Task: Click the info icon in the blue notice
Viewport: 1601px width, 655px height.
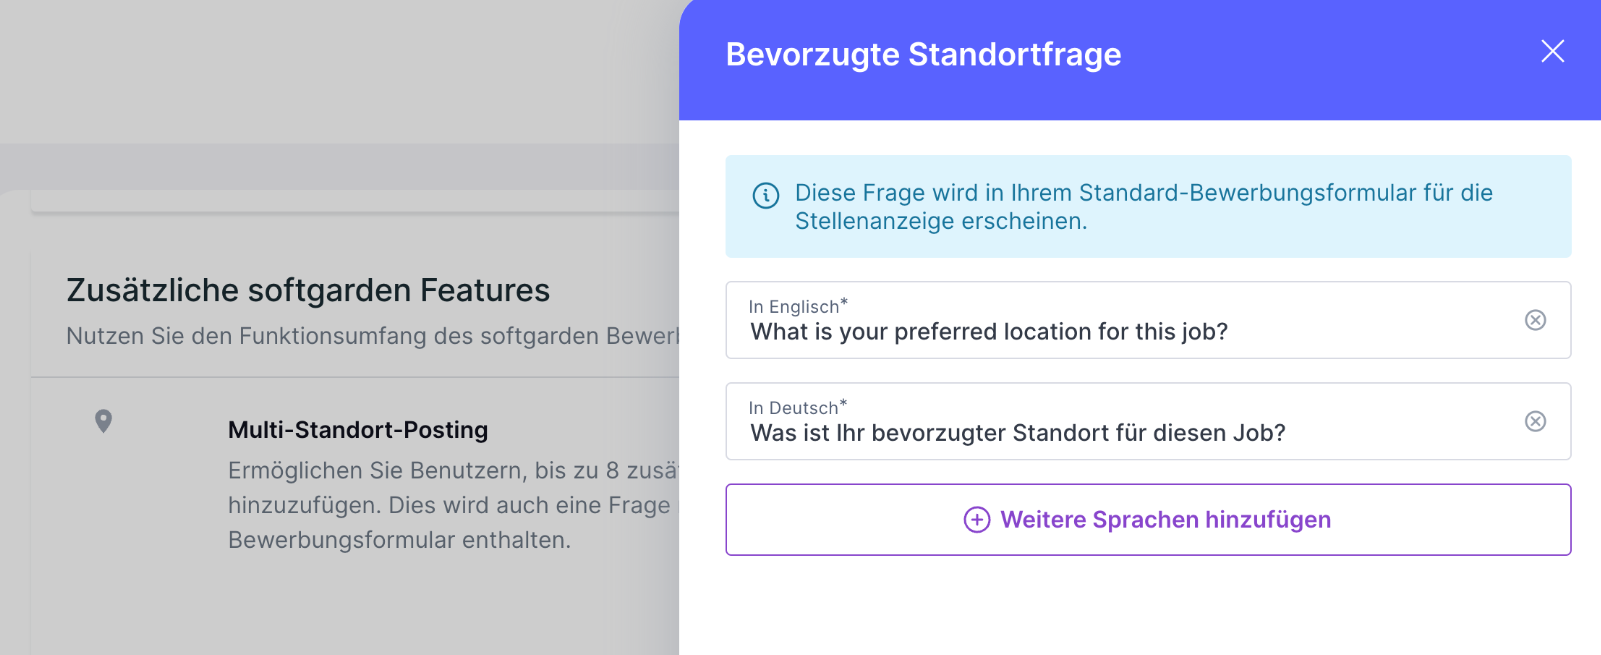Action: (766, 196)
